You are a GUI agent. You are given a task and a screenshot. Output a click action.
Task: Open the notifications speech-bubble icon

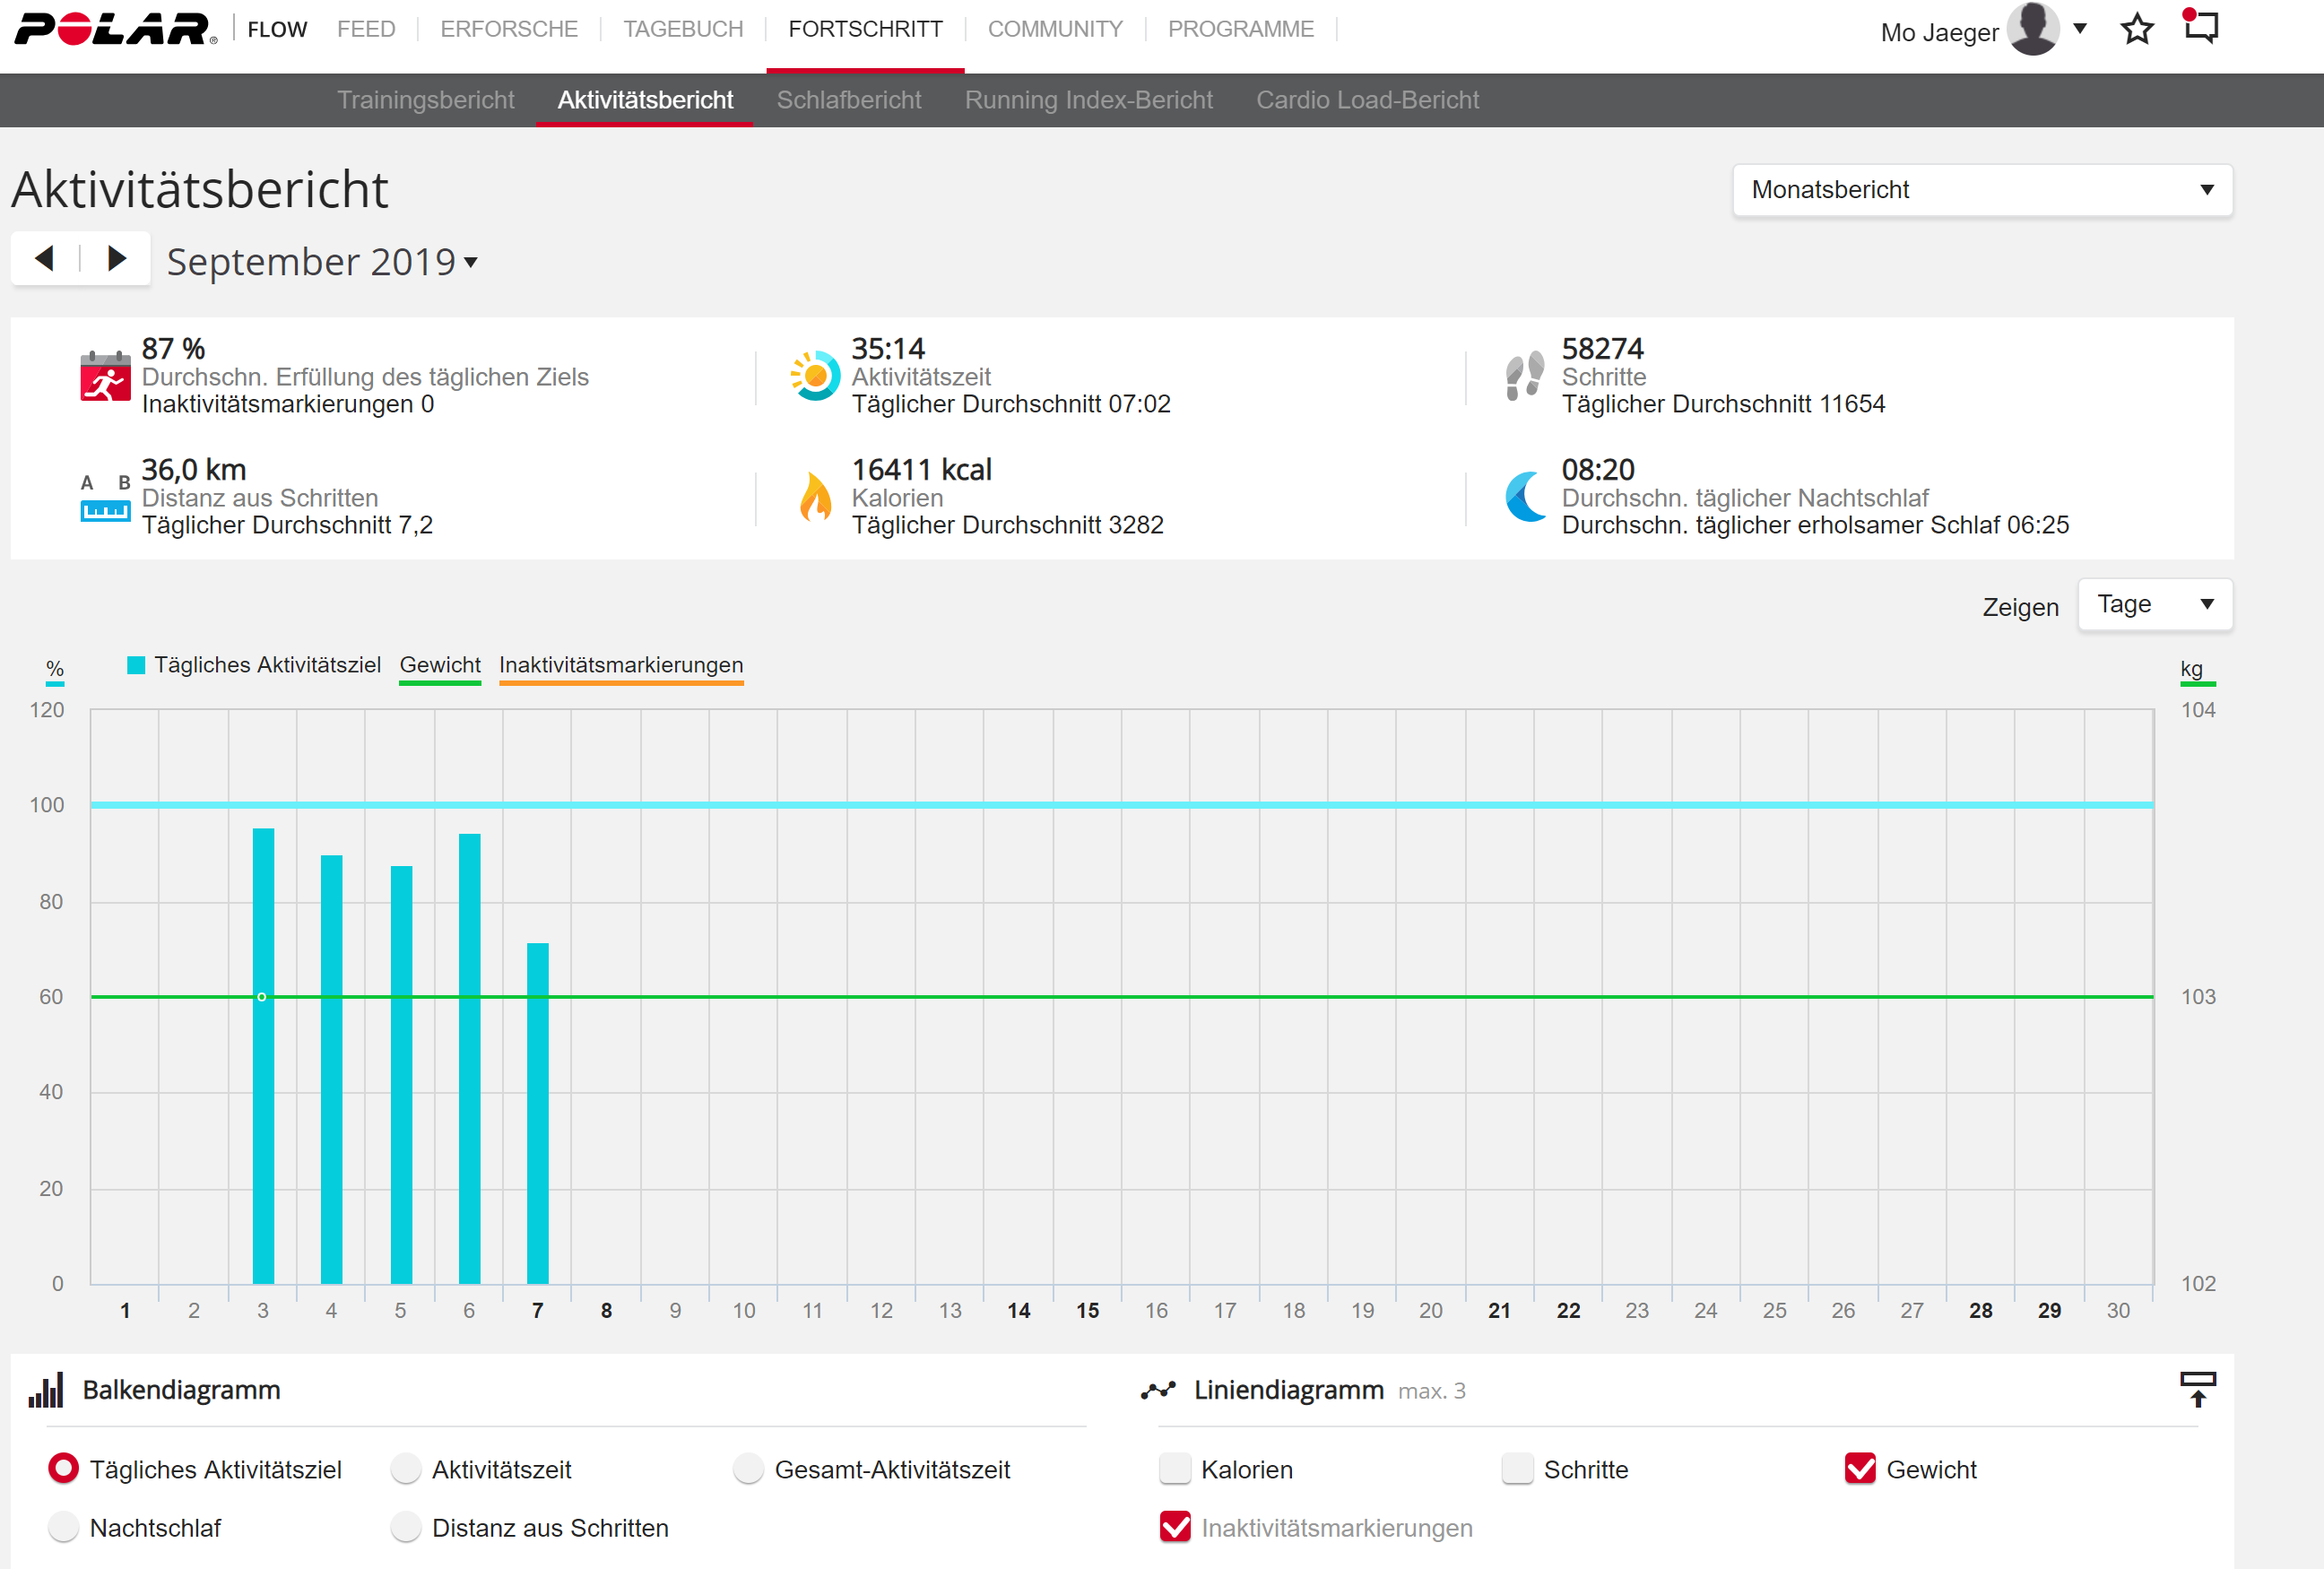point(2200,27)
